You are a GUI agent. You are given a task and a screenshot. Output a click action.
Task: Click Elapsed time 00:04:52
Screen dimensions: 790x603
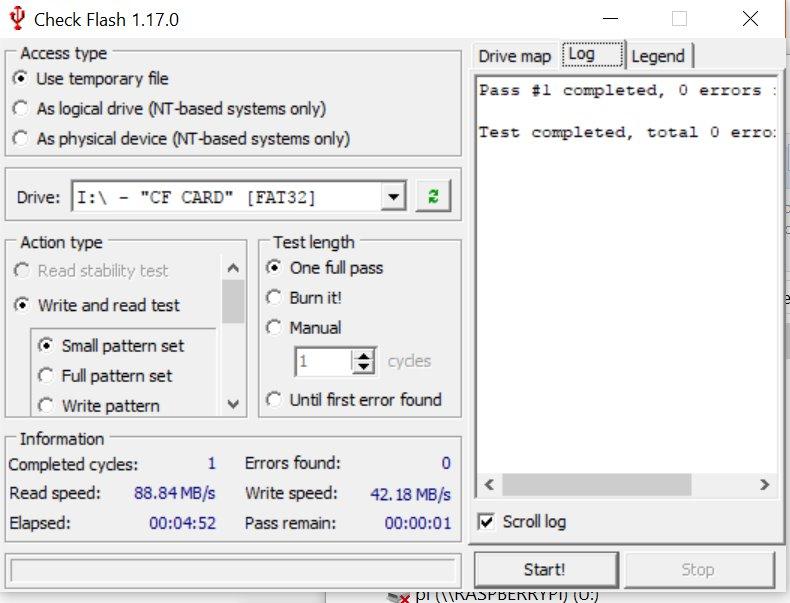pos(182,523)
